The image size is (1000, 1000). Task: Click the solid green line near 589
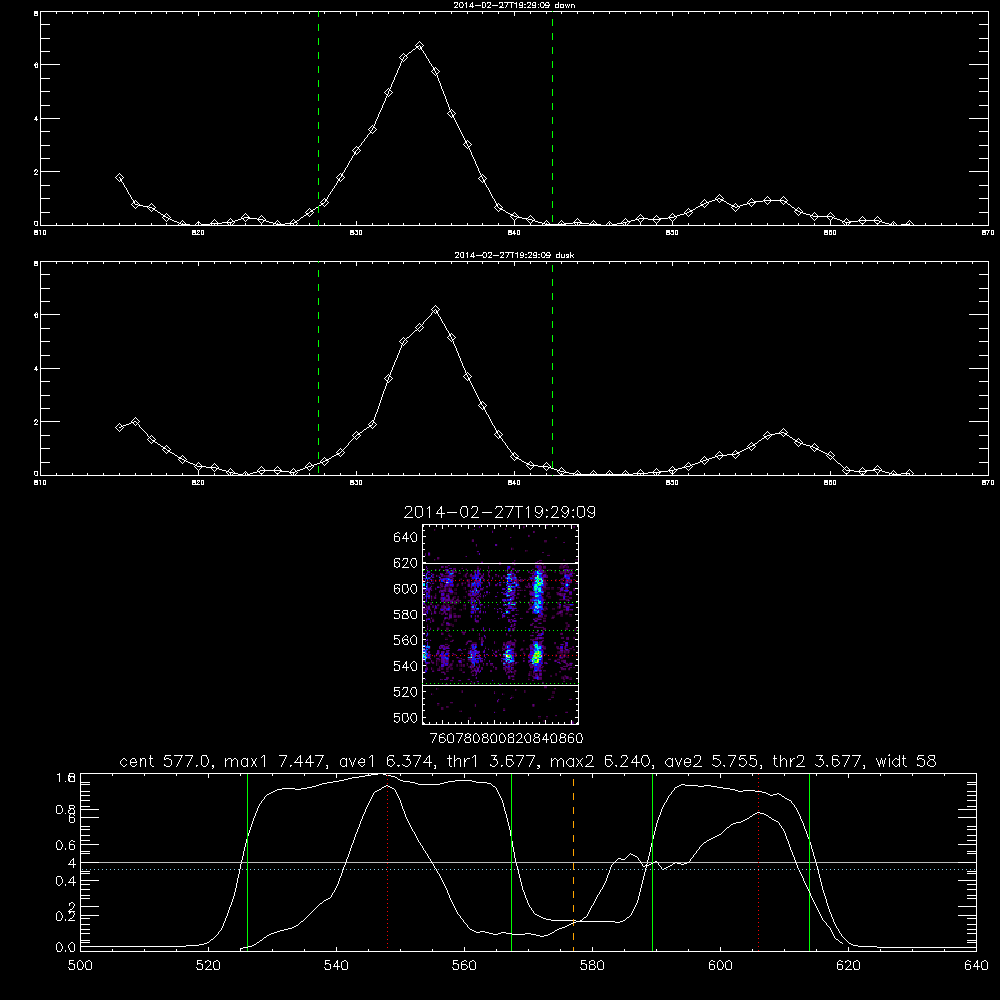click(x=652, y=861)
